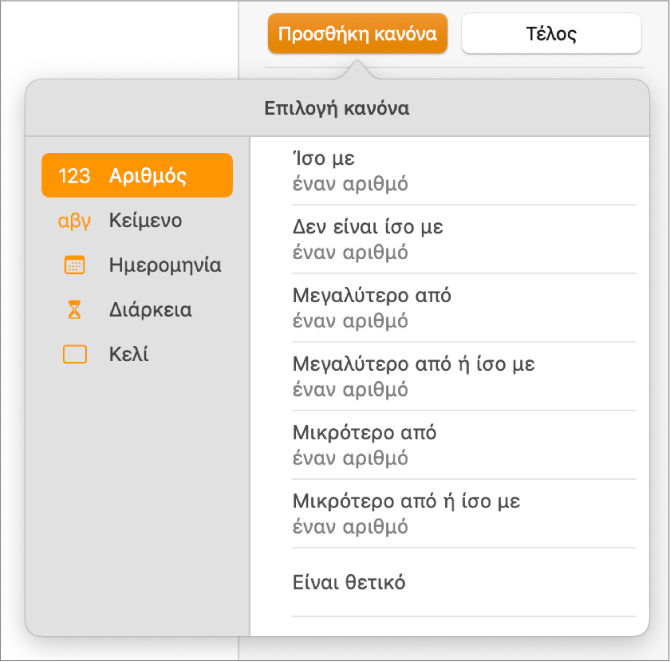Select the 123 number icon
670x662 pixels.
tap(74, 176)
